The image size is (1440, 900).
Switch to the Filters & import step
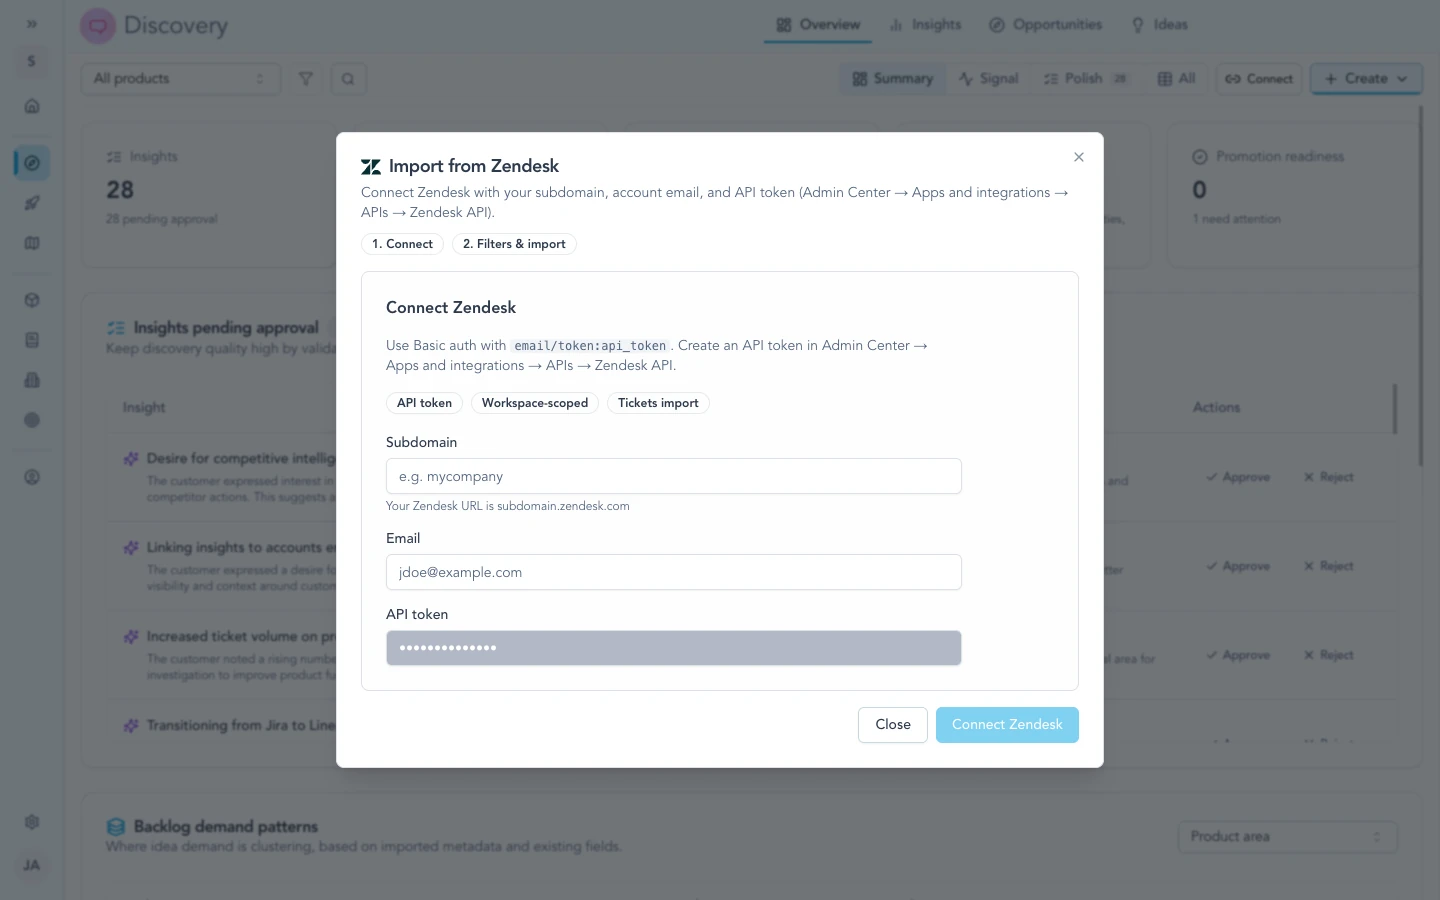click(514, 244)
